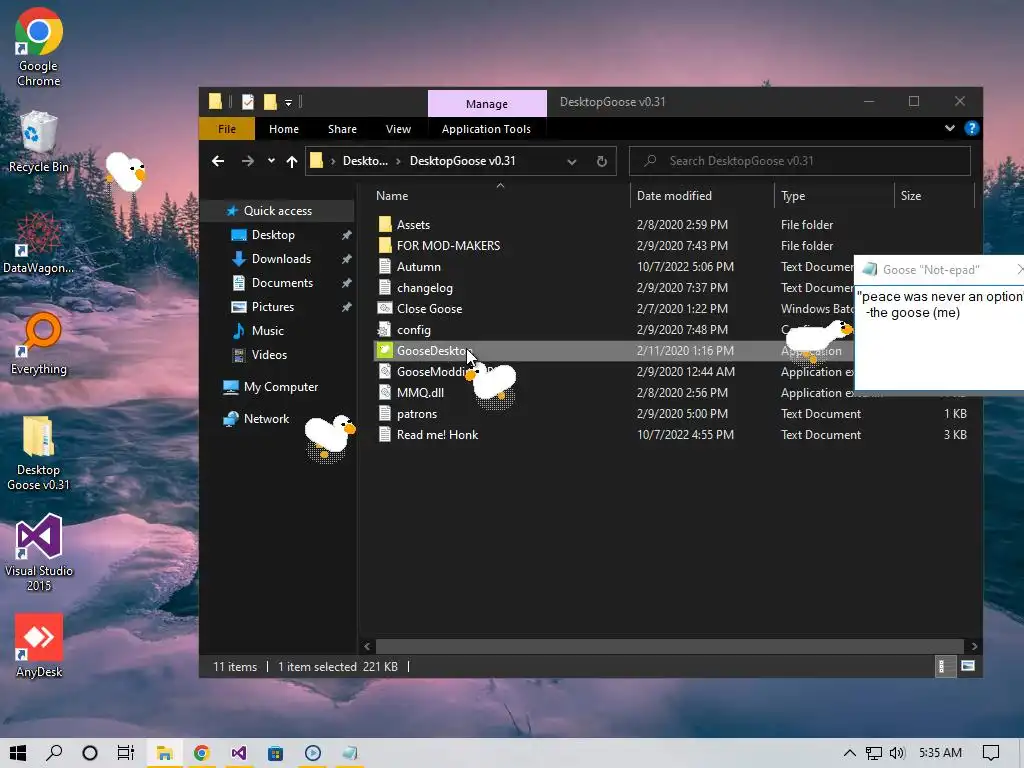The width and height of the screenshot is (1024, 768).
Task: Select the FOR MOD-MAKERS folder
Action: (x=449, y=246)
